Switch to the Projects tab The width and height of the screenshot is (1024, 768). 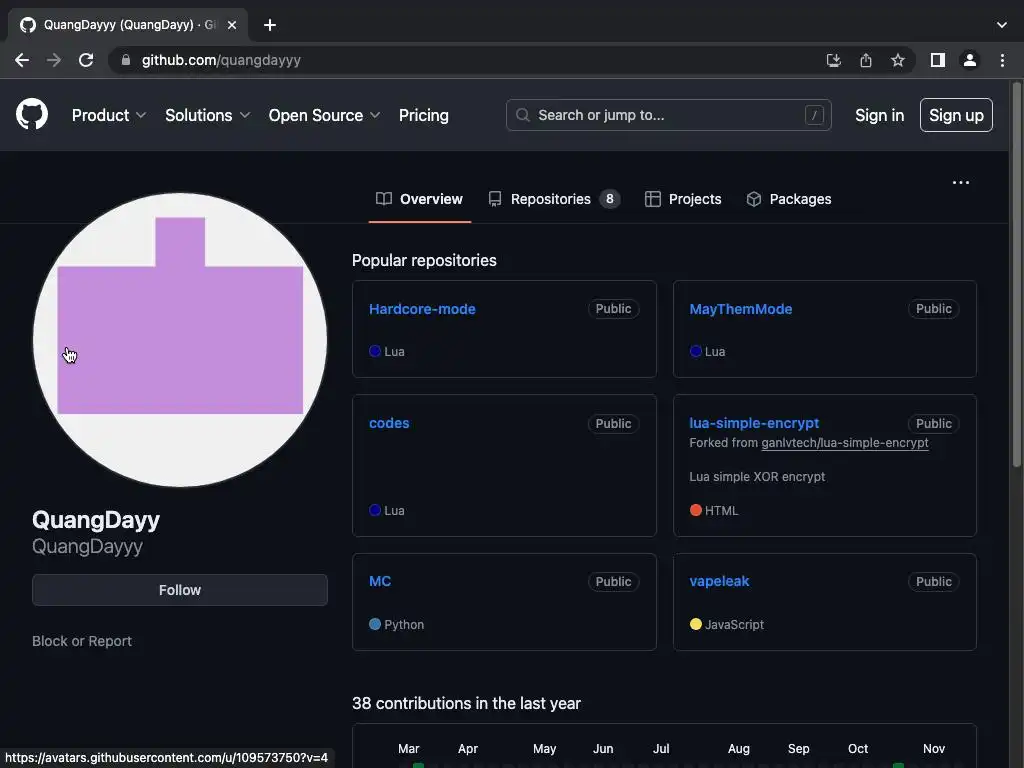pyautogui.click(x=683, y=199)
